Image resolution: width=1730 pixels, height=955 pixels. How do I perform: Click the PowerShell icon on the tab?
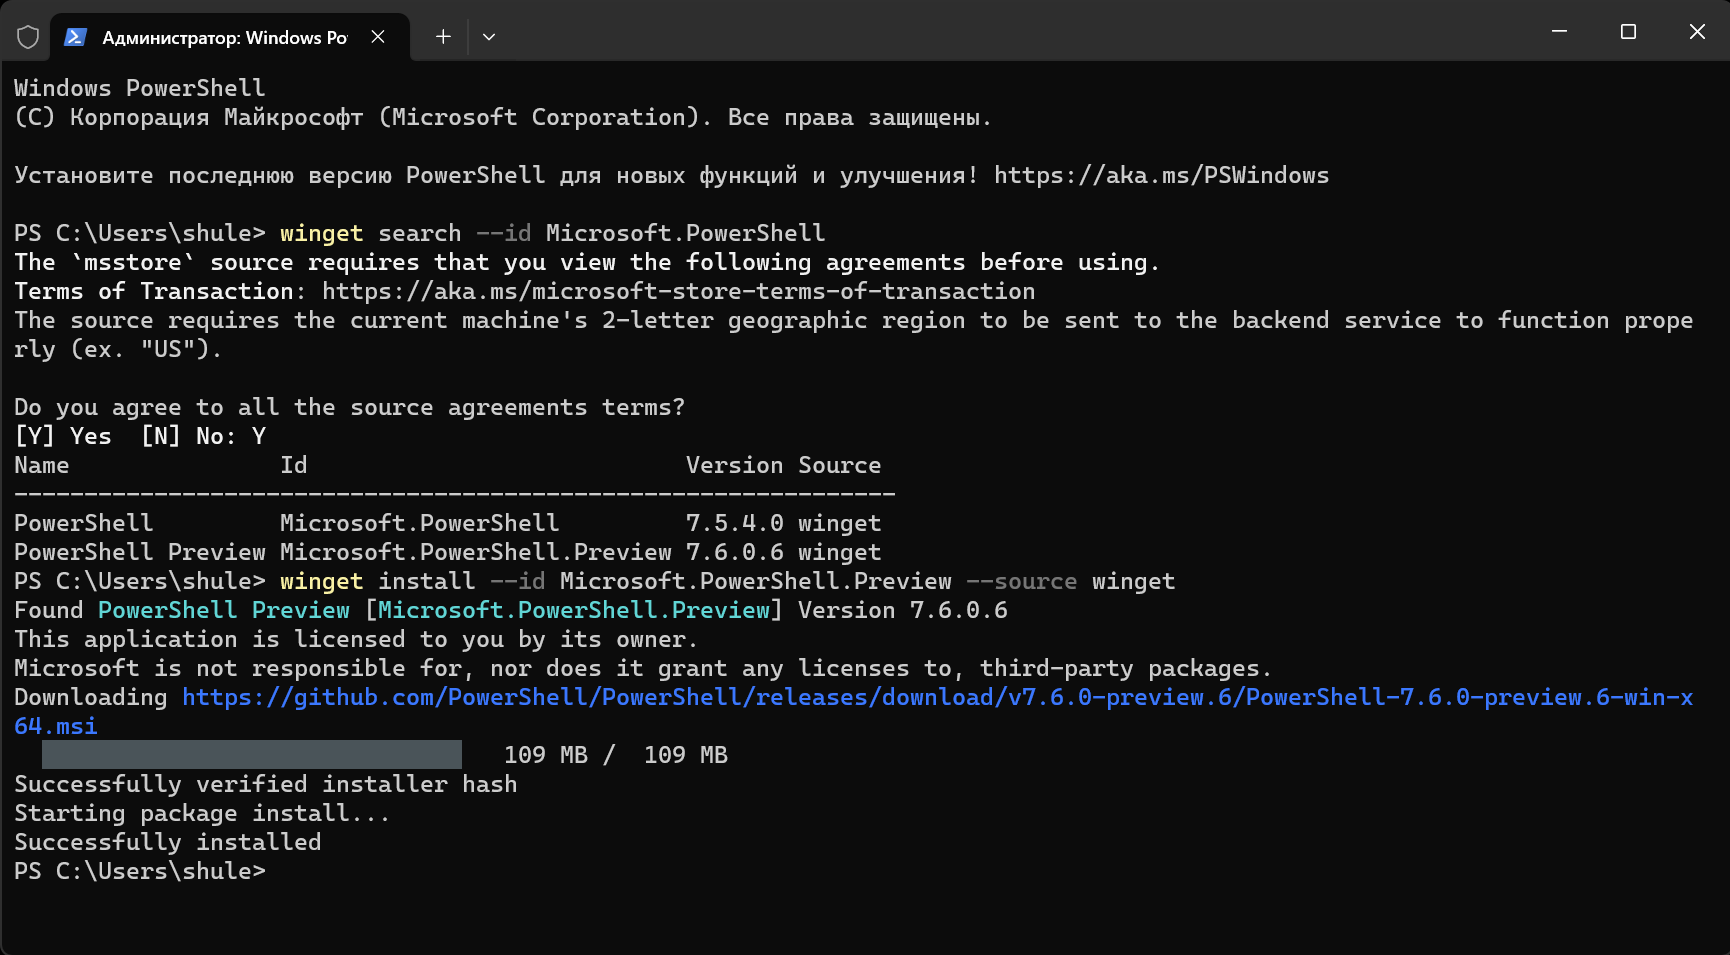tap(75, 37)
